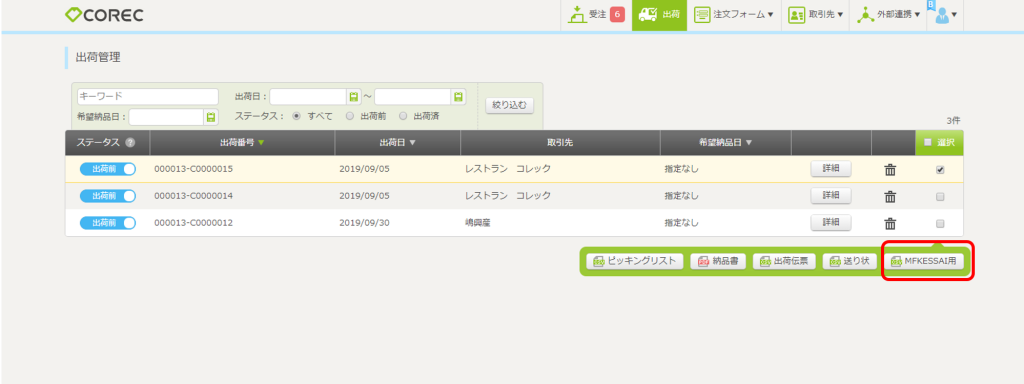This screenshot has width=1024, height=384.
Task: Click shipment number 000013-C0000012
Action: 193,223
